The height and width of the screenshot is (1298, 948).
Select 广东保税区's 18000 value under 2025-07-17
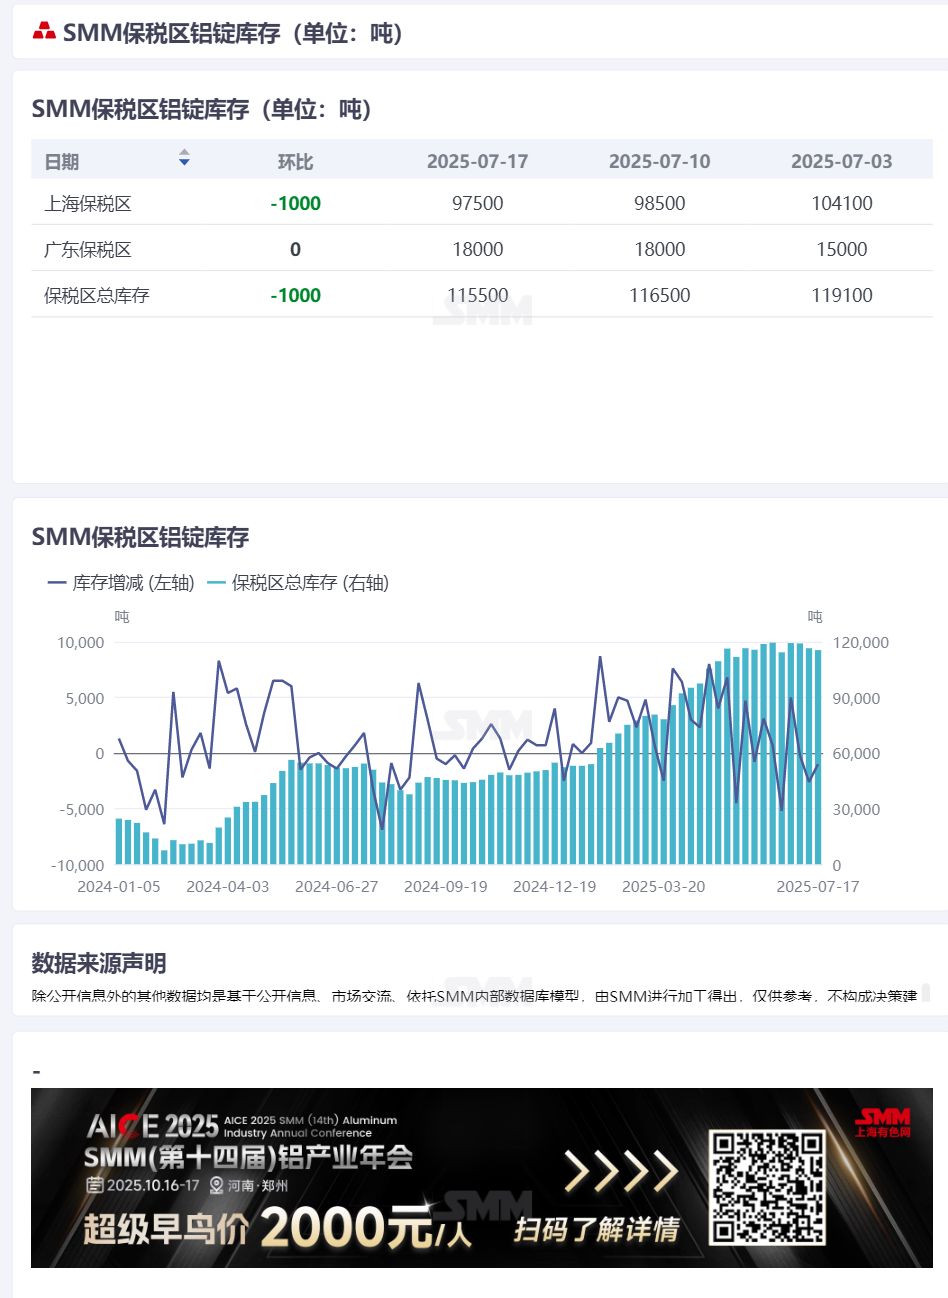tap(477, 250)
